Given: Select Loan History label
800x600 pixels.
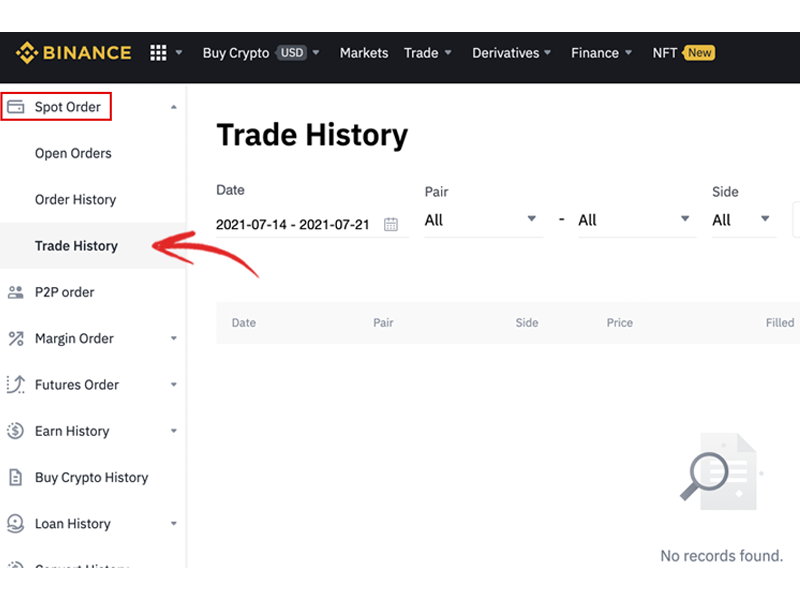Looking at the screenshot, I should pyautogui.click(x=72, y=523).
